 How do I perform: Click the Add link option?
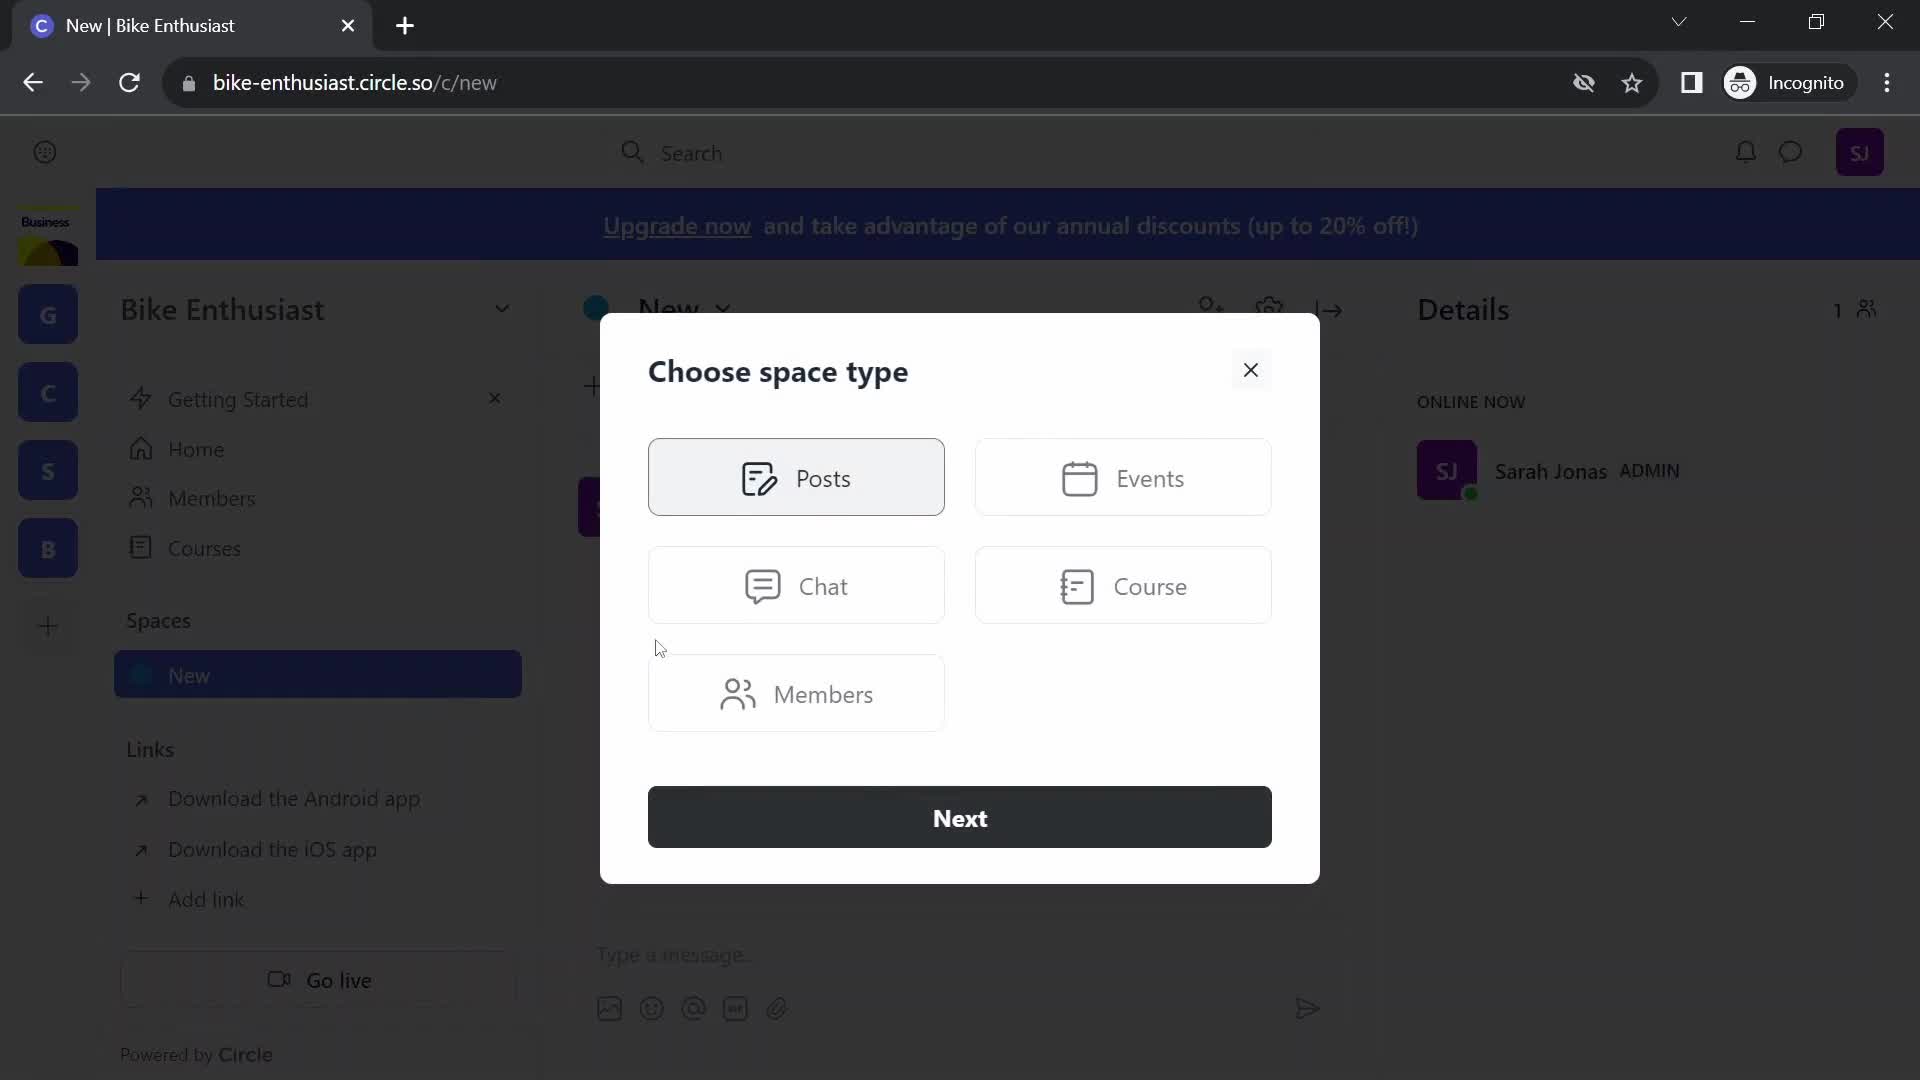point(206,899)
